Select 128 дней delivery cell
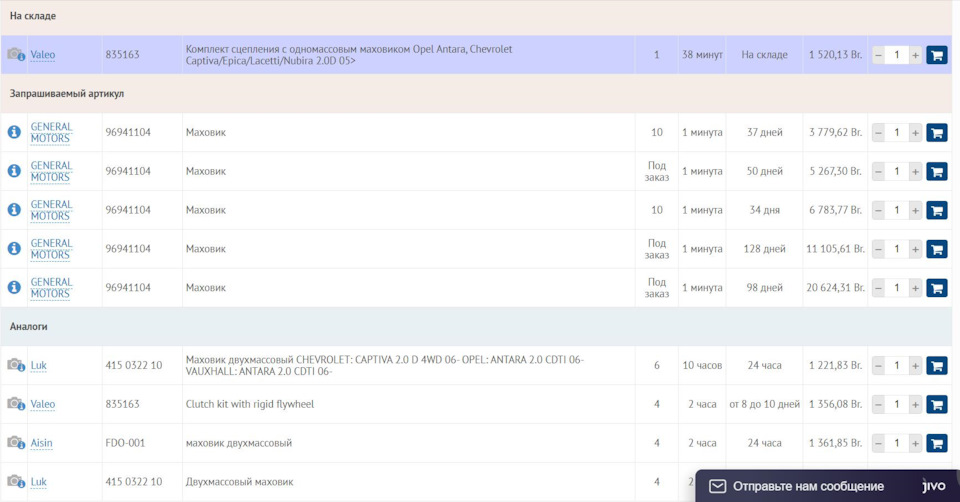Screen dimensions: 960x502 coord(764,249)
